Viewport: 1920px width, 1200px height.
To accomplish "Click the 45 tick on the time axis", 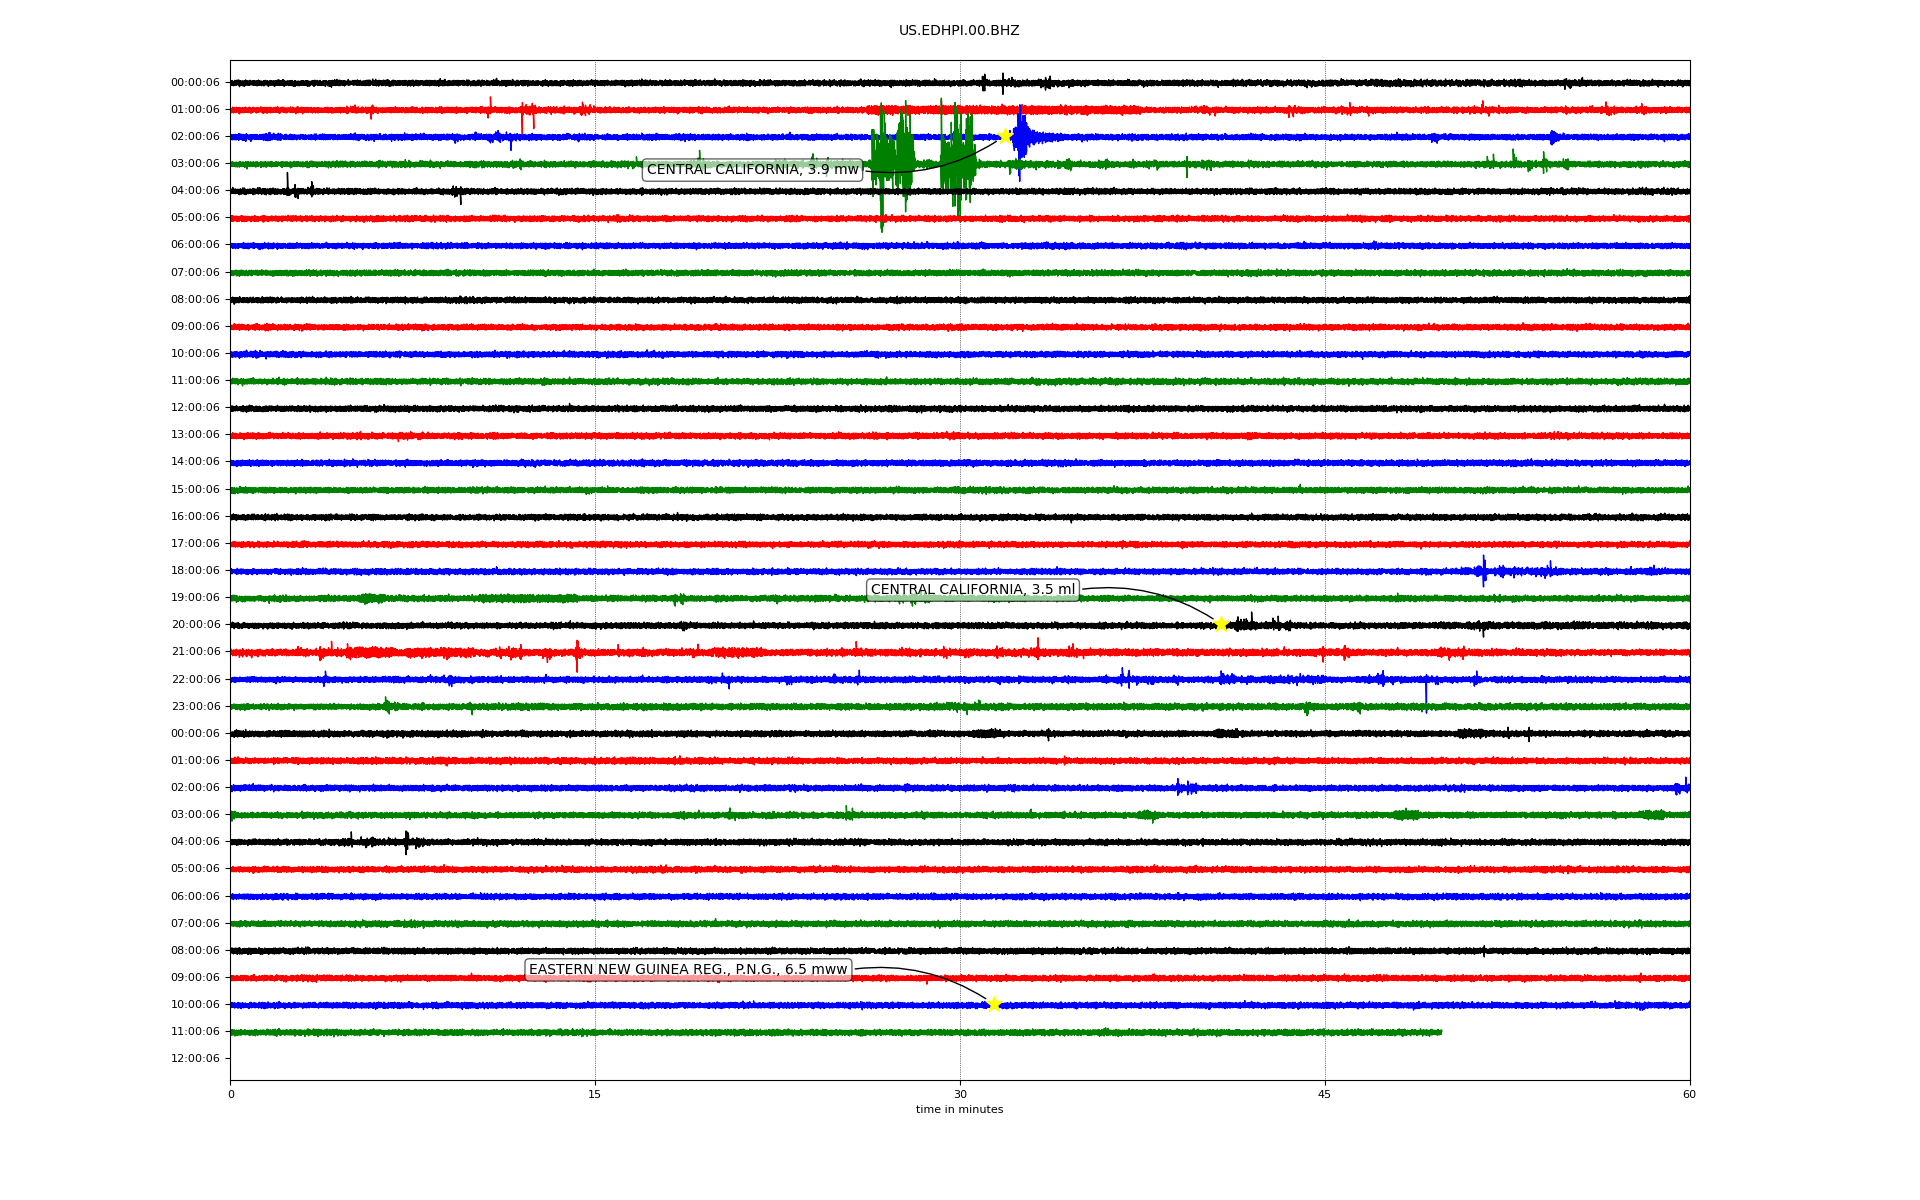I will pyautogui.click(x=1325, y=1094).
